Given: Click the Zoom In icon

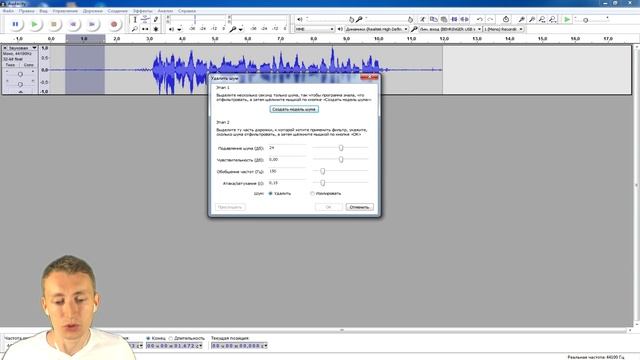Looking at the screenshot, I should [x=522, y=19].
